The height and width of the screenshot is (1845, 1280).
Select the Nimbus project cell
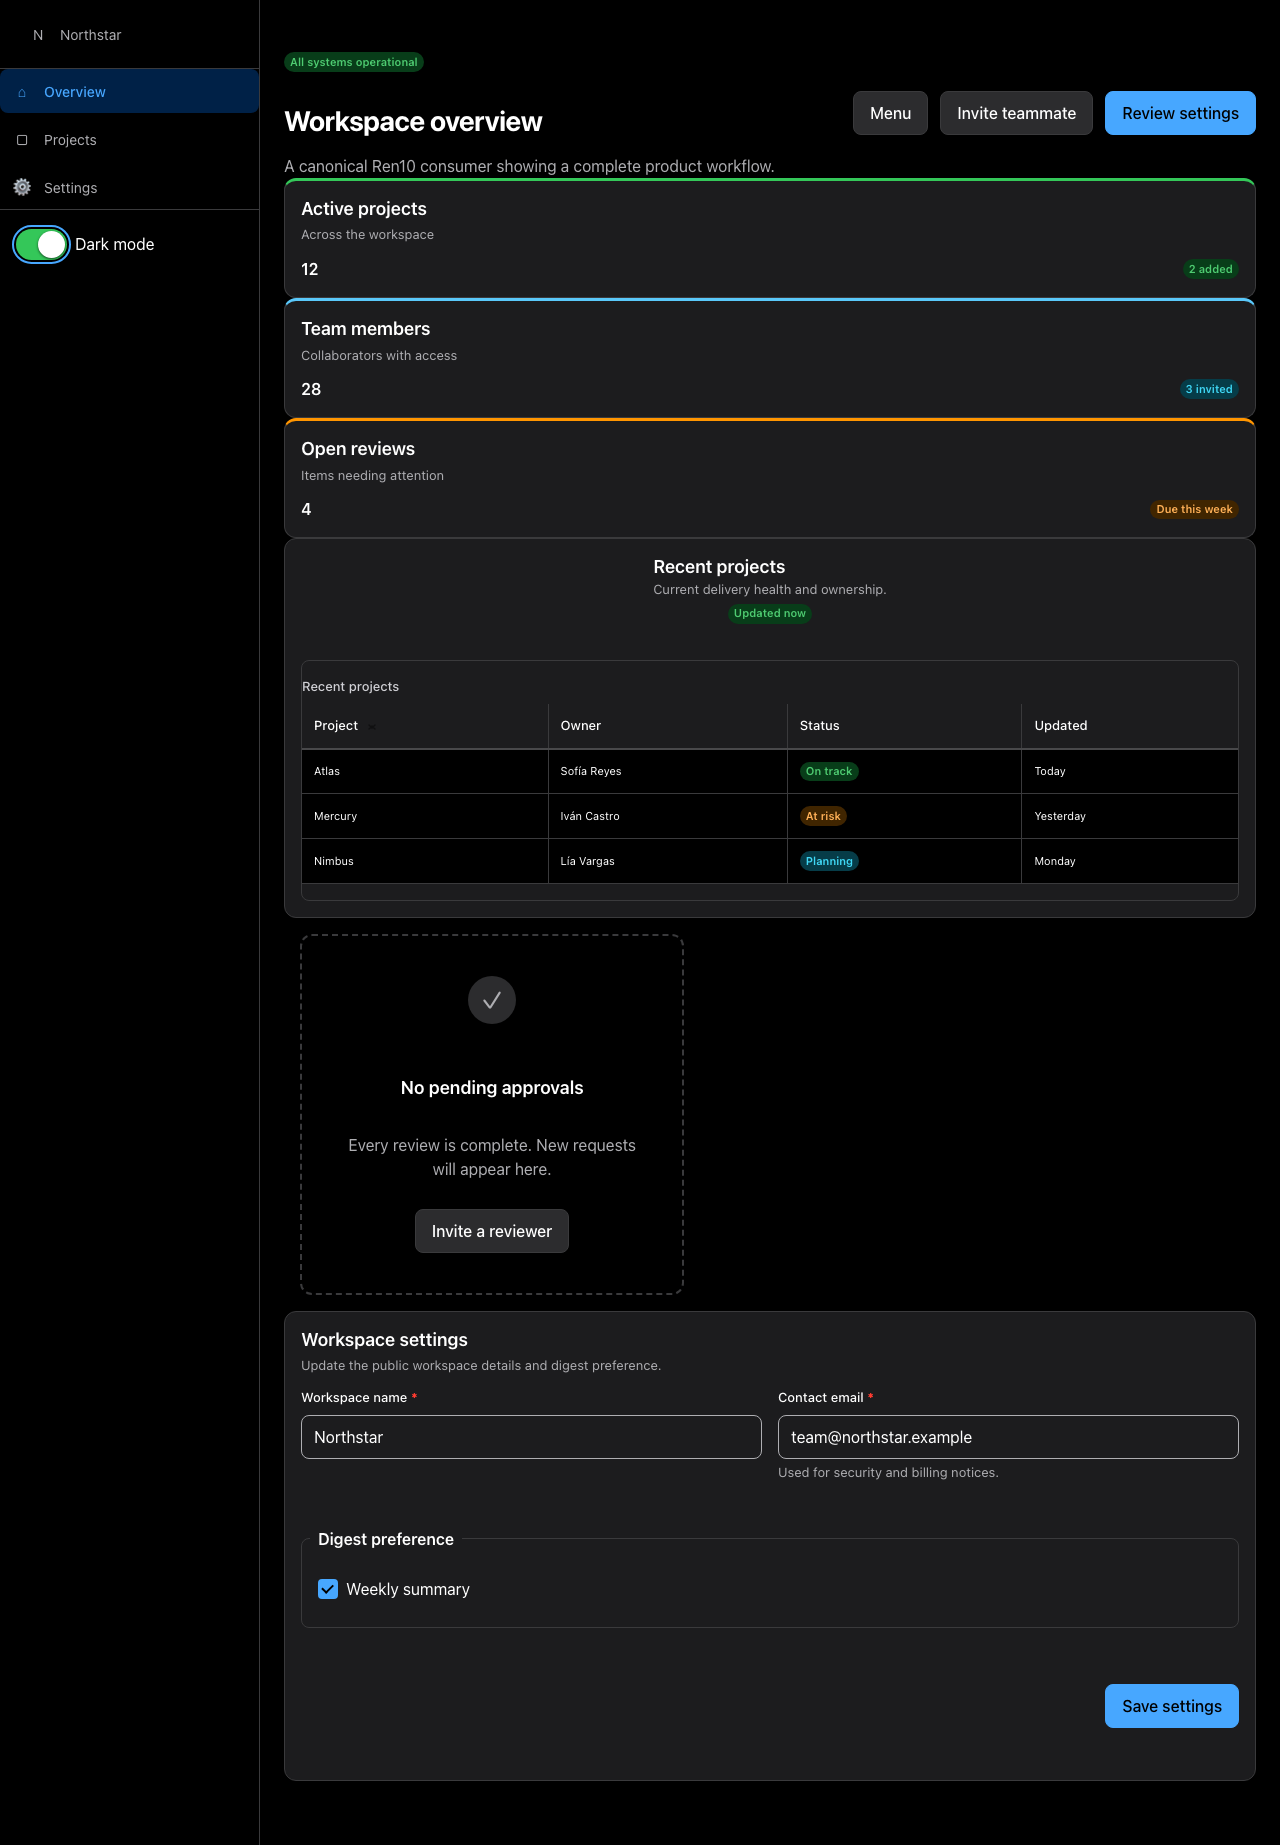425,861
